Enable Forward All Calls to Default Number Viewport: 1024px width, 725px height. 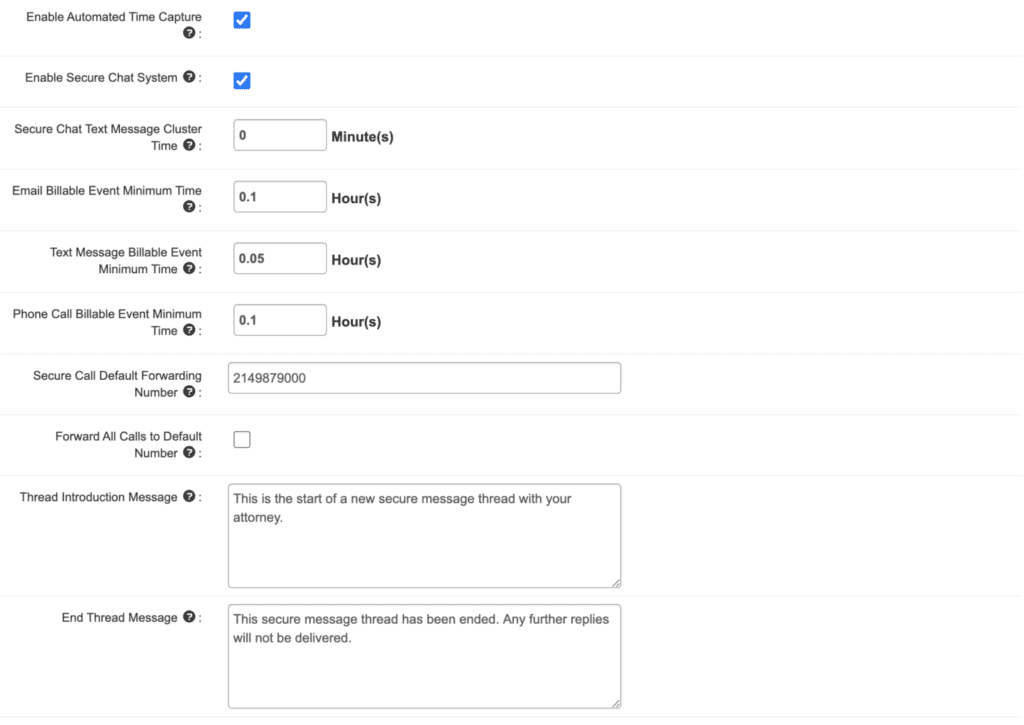242,439
